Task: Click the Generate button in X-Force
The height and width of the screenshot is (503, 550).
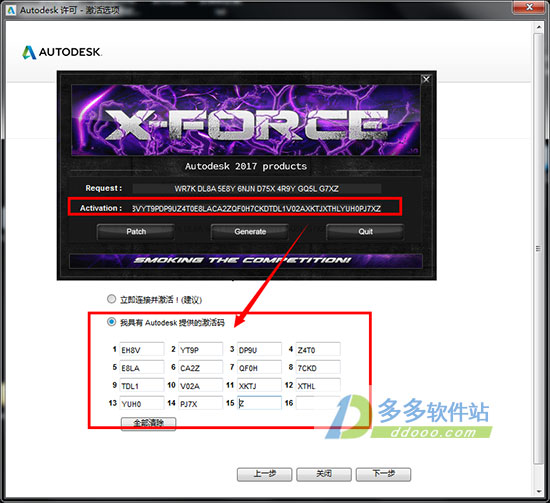Action: point(250,232)
